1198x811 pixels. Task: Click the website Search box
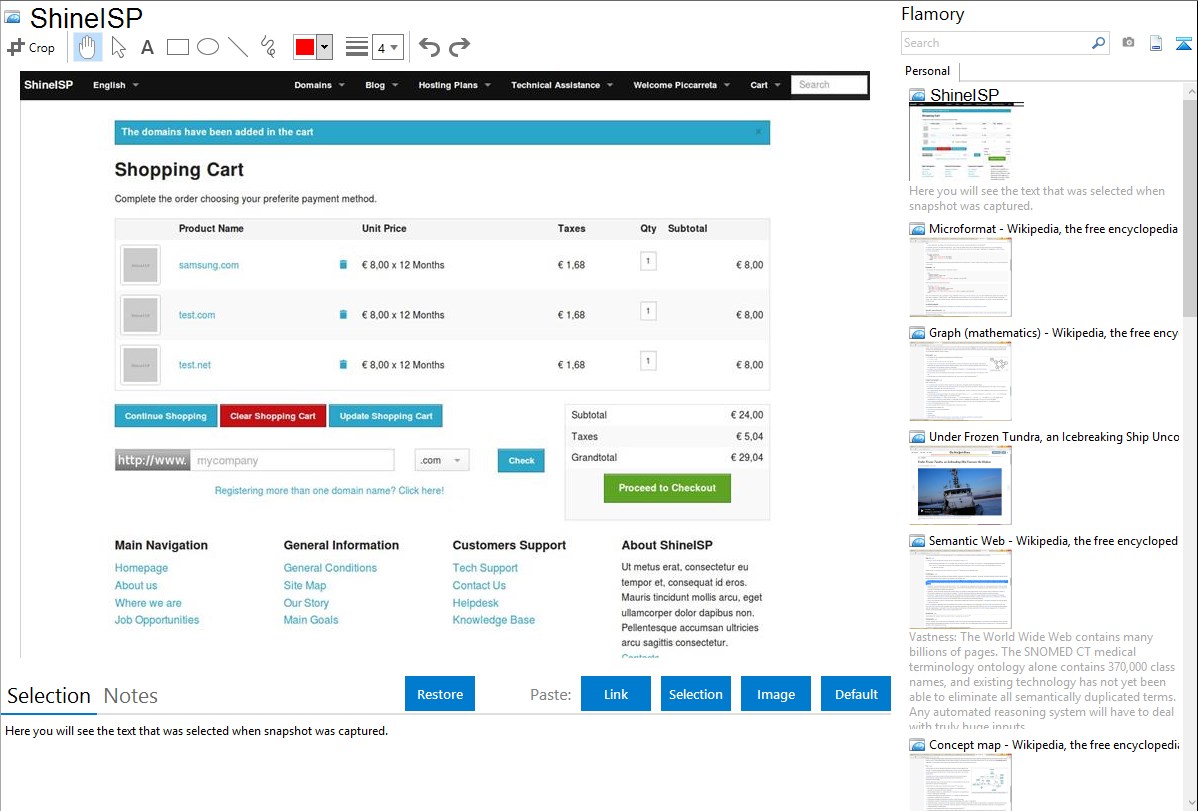click(830, 85)
